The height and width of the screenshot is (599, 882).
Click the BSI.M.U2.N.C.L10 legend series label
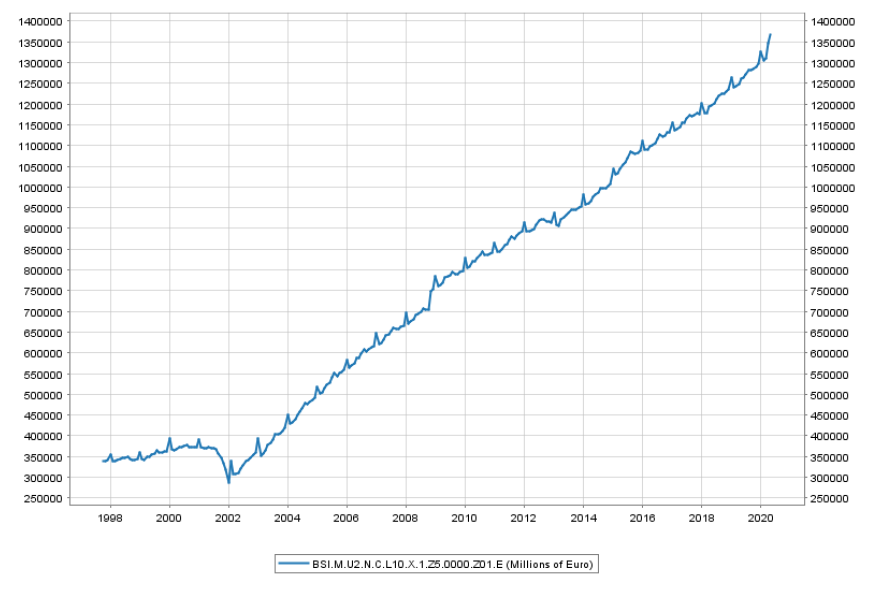452,565
